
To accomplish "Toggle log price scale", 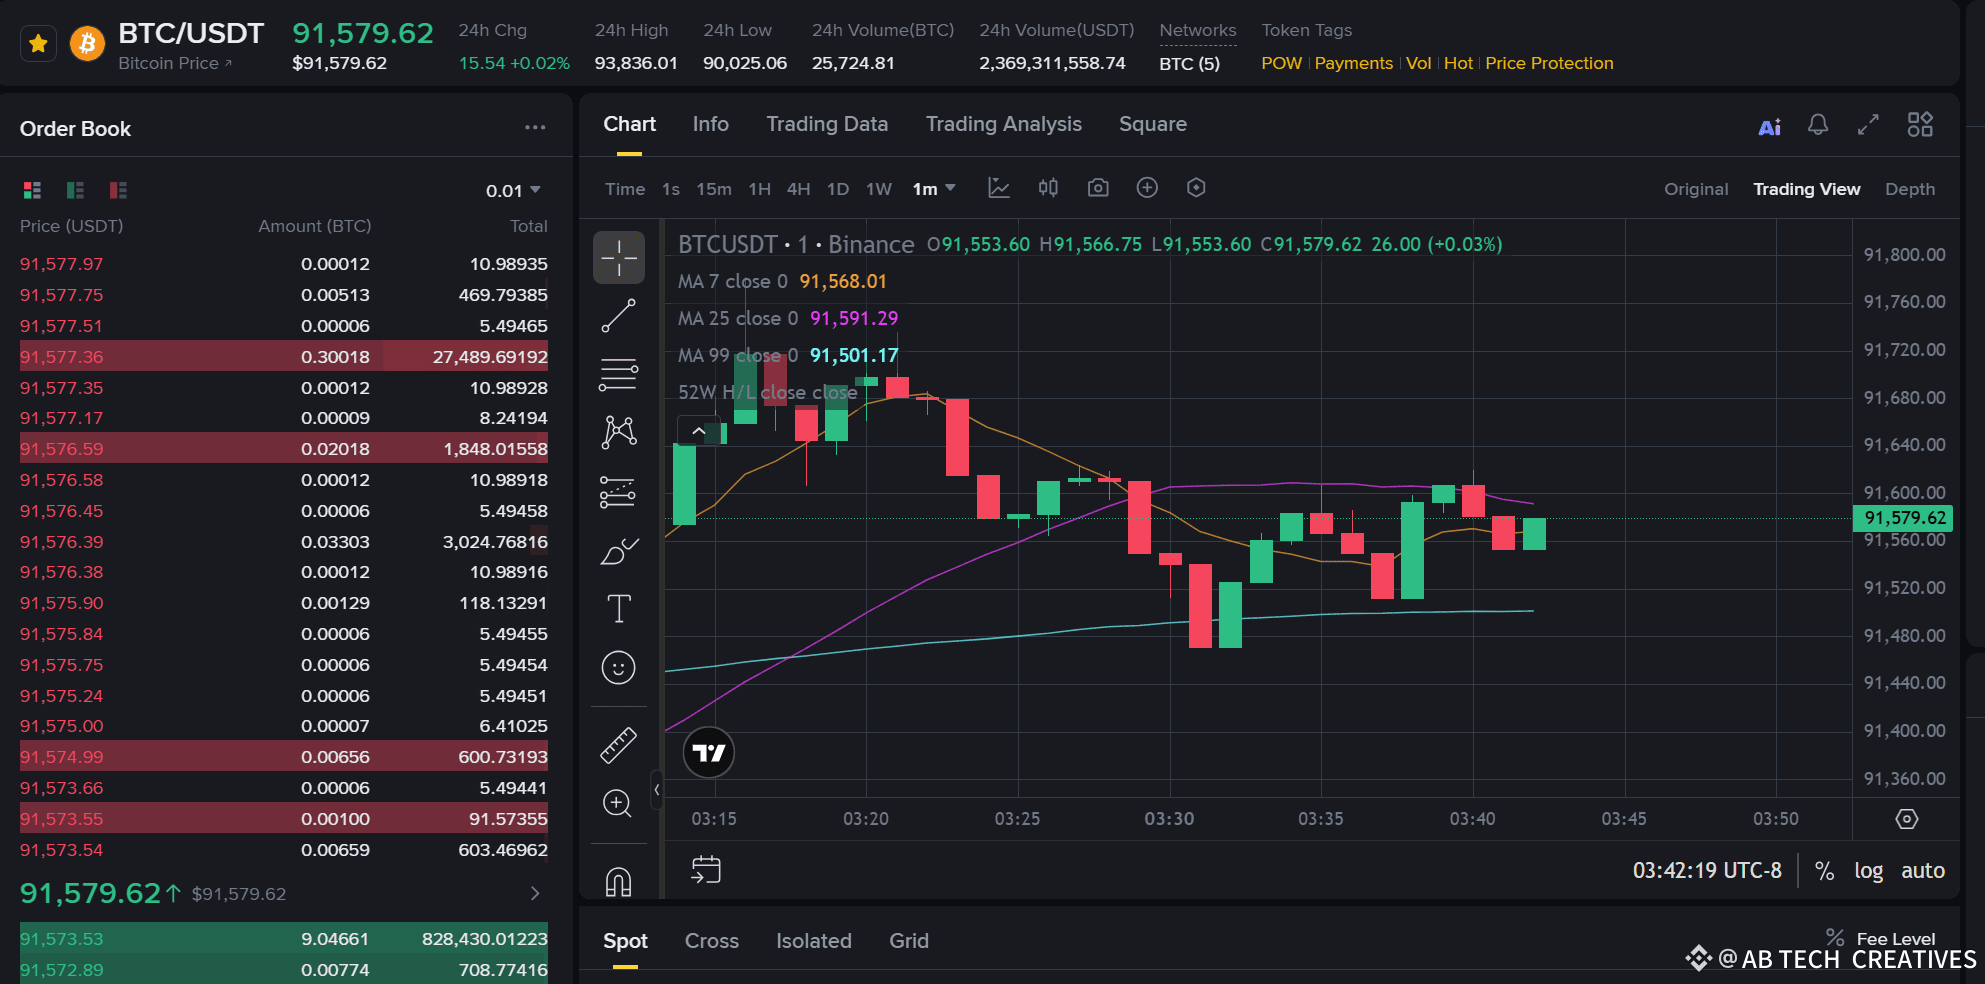I will [1868, 871].
